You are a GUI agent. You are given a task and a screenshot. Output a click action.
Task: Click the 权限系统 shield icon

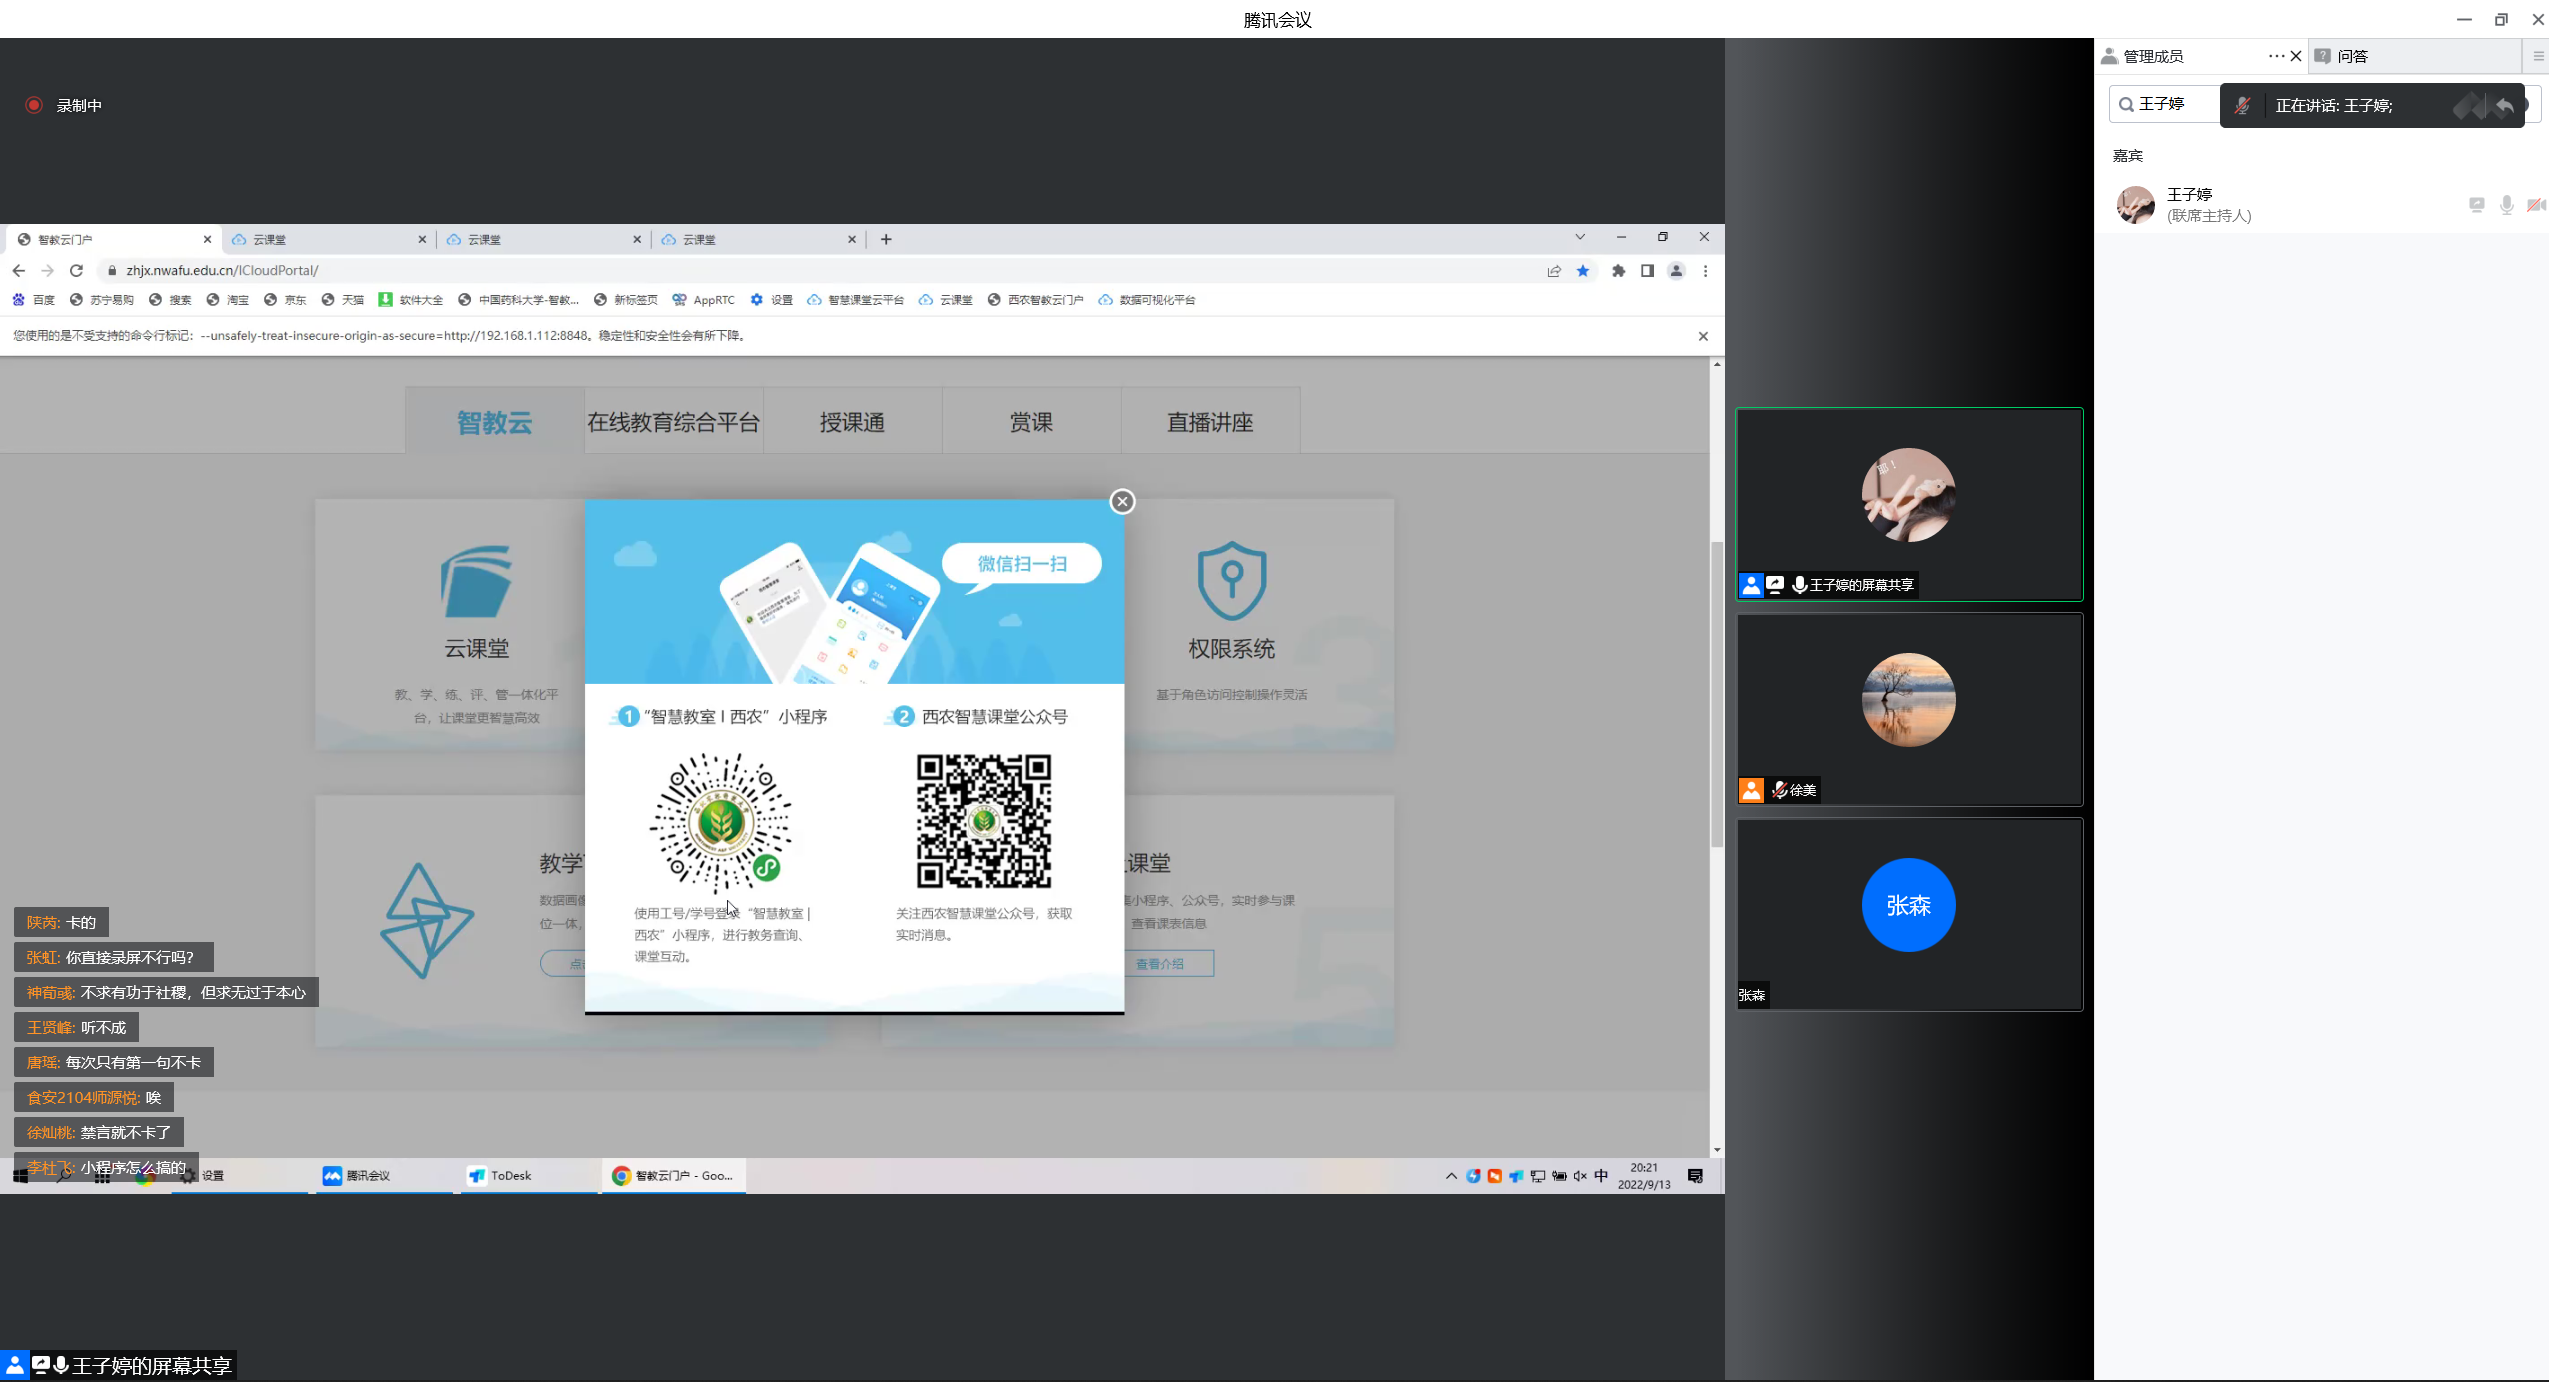[1232, 581]
